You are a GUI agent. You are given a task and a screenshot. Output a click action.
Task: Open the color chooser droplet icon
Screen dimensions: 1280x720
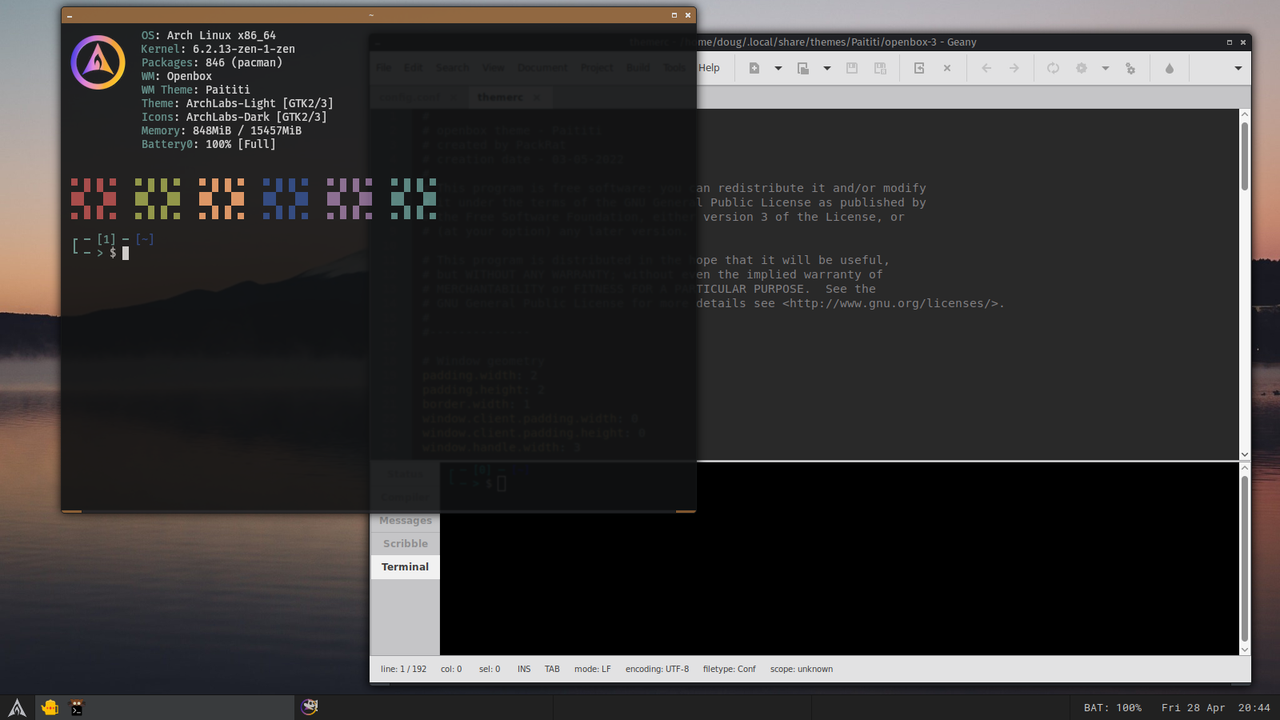point(1169,68)
